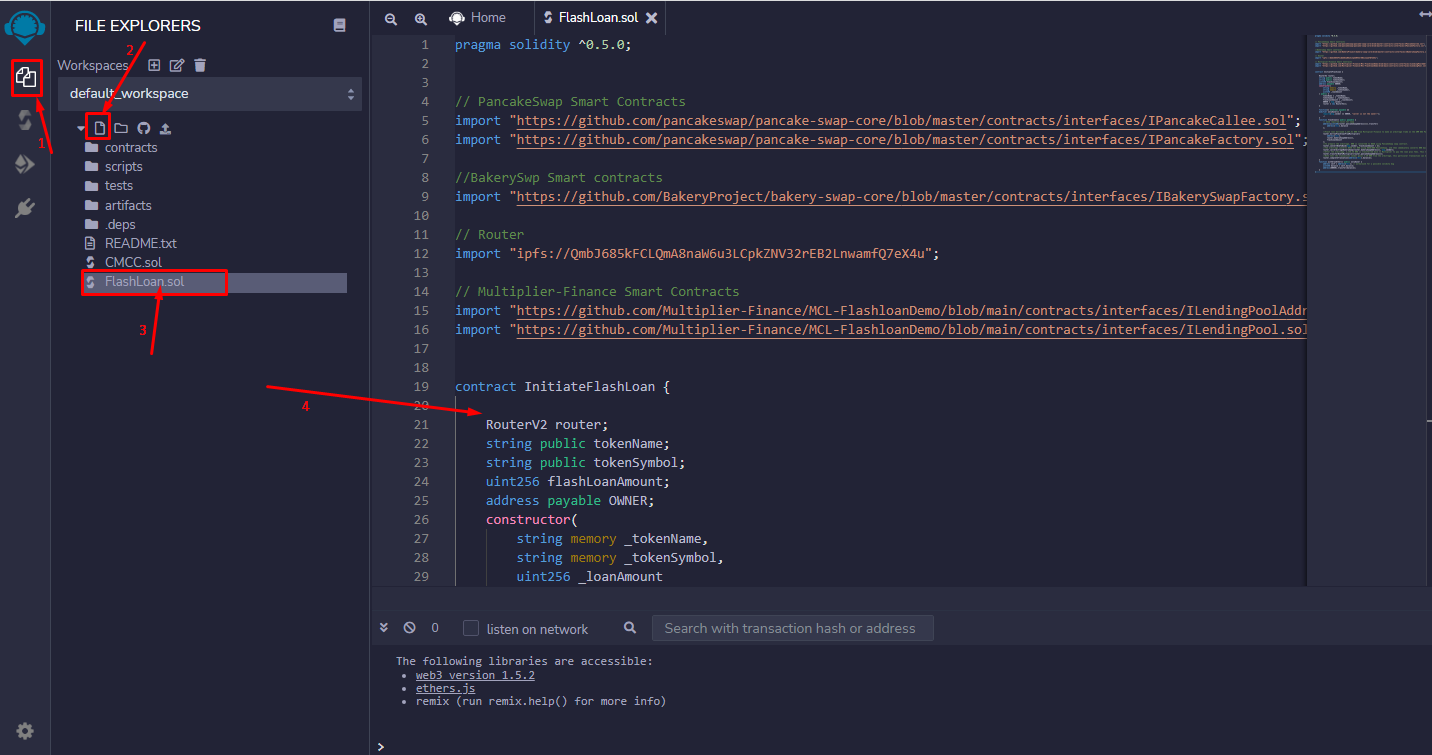Close the FlashLoan.sol tab
This screenshot has width=1432, height=755.
point(652,18)
